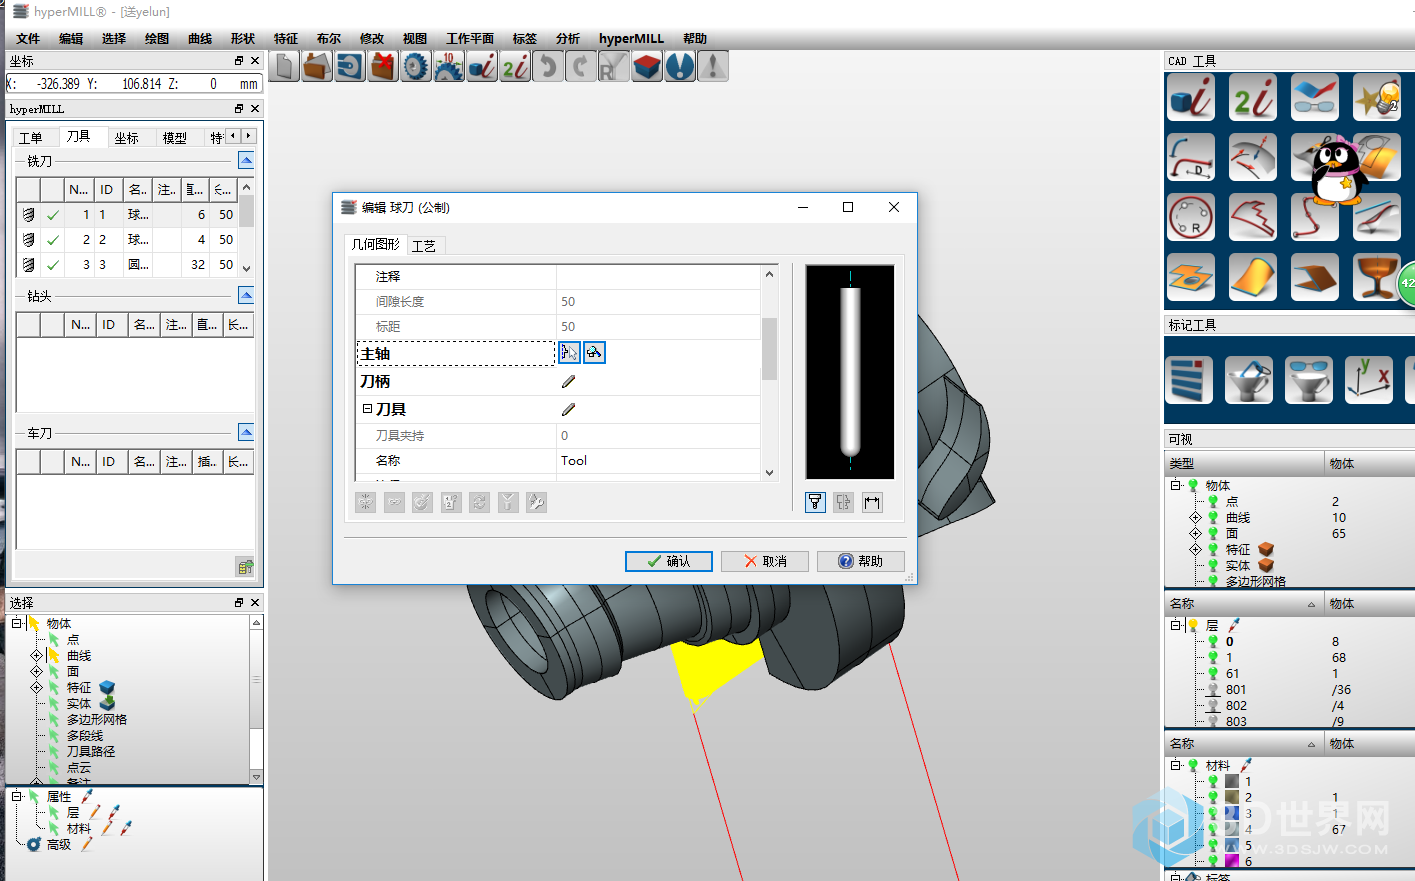Viewport: 1415px width, 881px height.
Task: Click the pencil edit icon for 刀具 row
Action: click(568, 410)
